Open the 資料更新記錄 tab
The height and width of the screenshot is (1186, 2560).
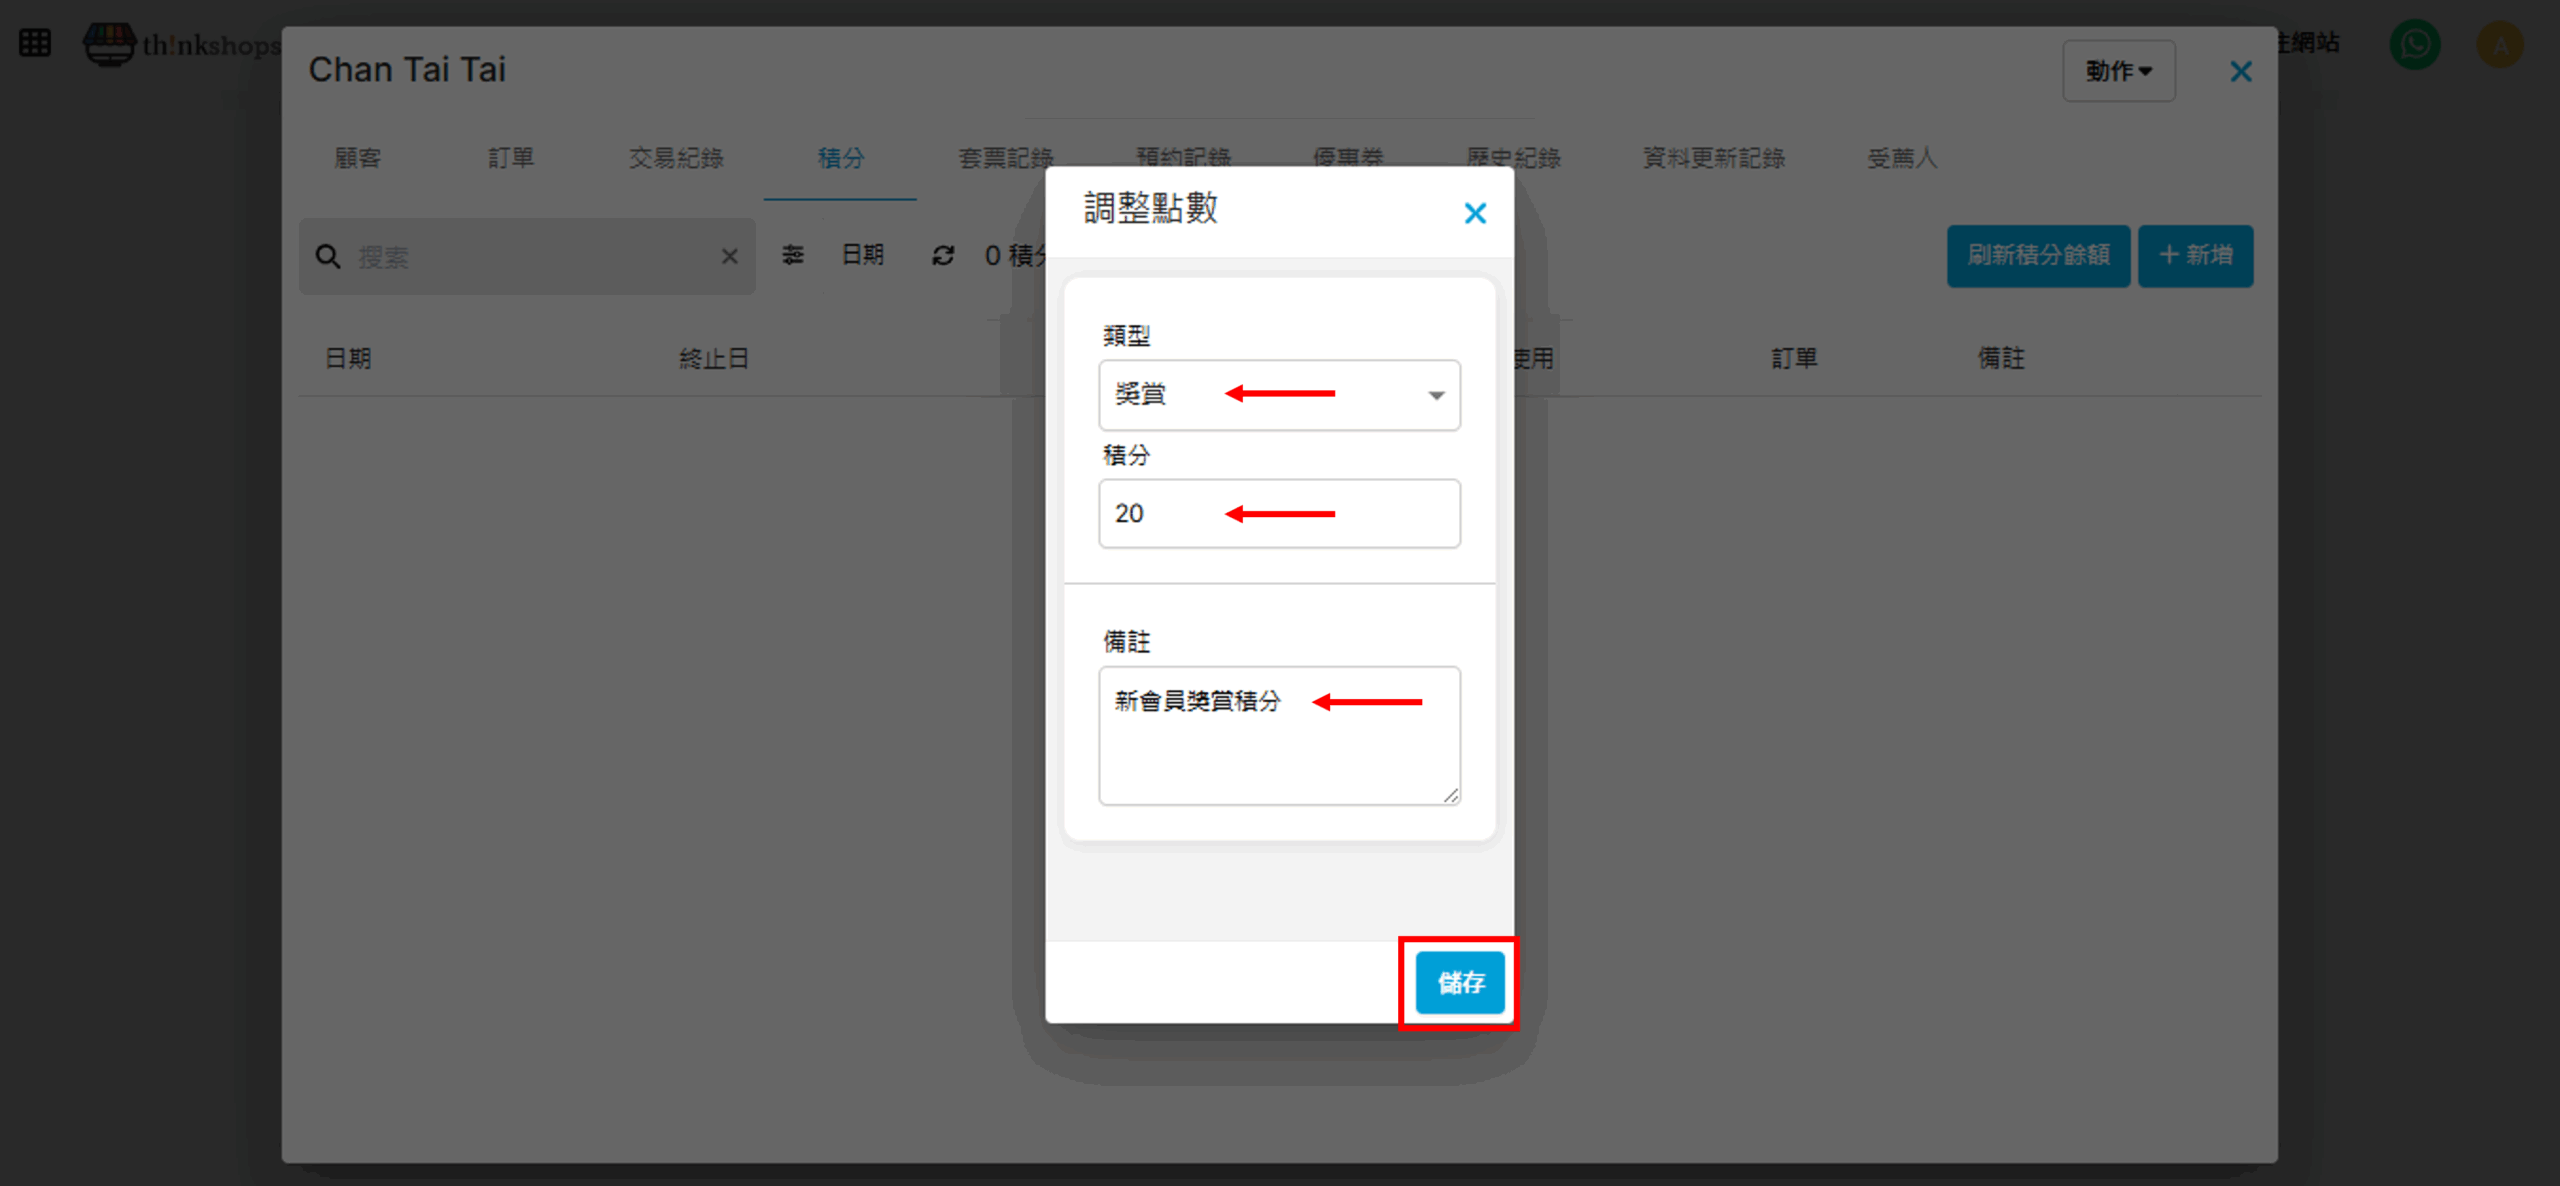tap(1713, 158)
